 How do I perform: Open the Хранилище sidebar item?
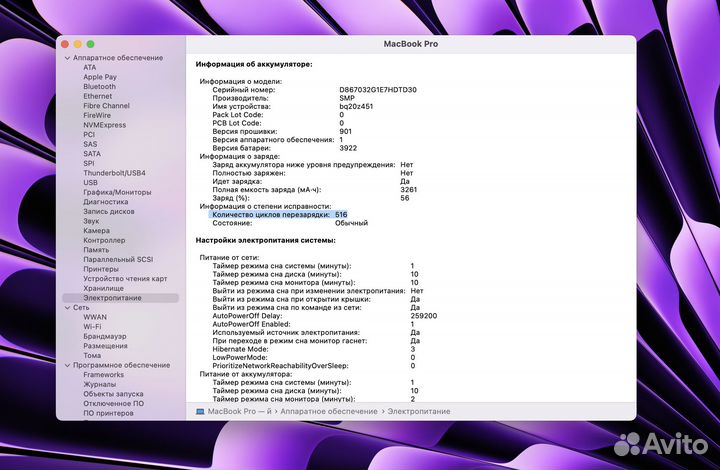click(x=104, y=288)
